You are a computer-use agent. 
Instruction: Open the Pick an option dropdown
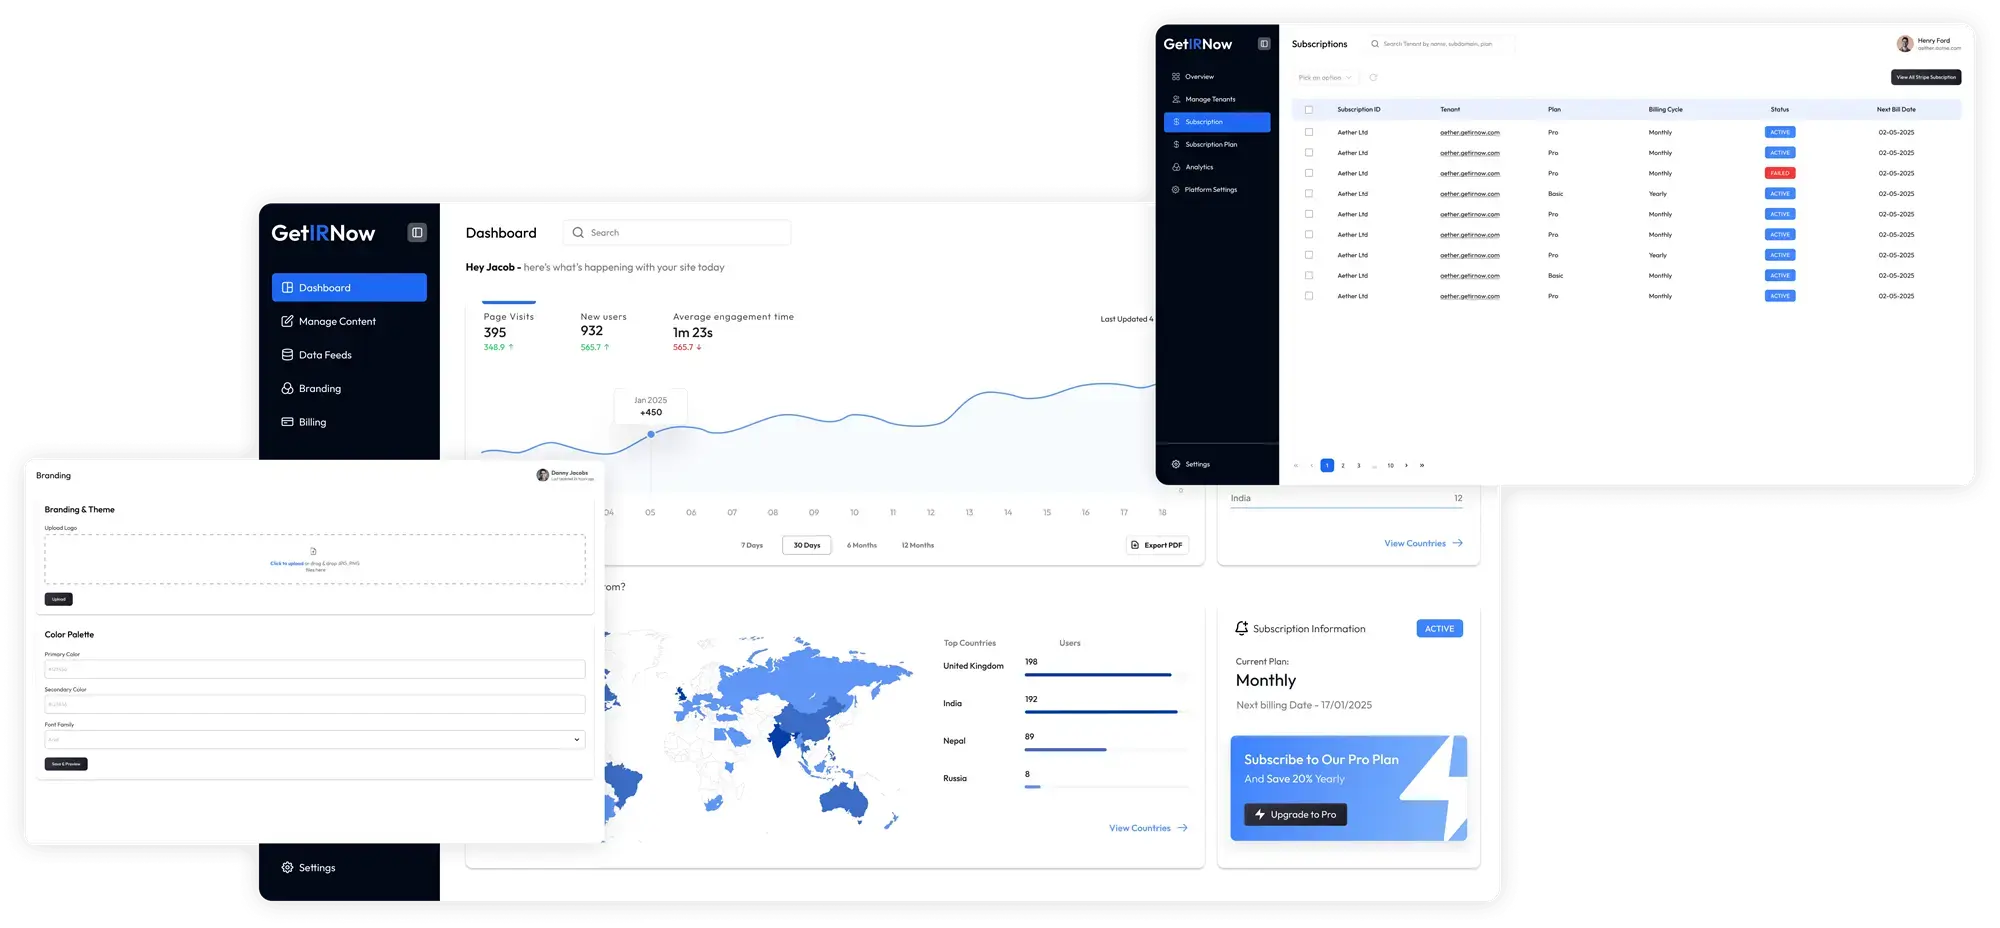[x=1325, y=77]
